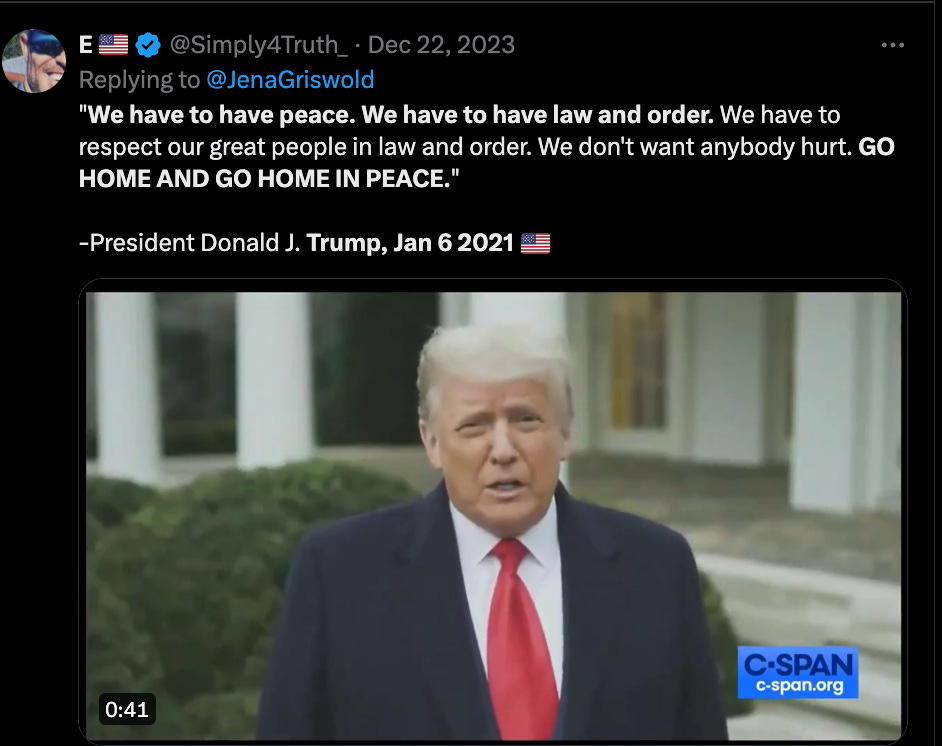942x746 pixels.
Task: Click the 'We don't want anybody hurt' sentence
Action: click(694, 147)
